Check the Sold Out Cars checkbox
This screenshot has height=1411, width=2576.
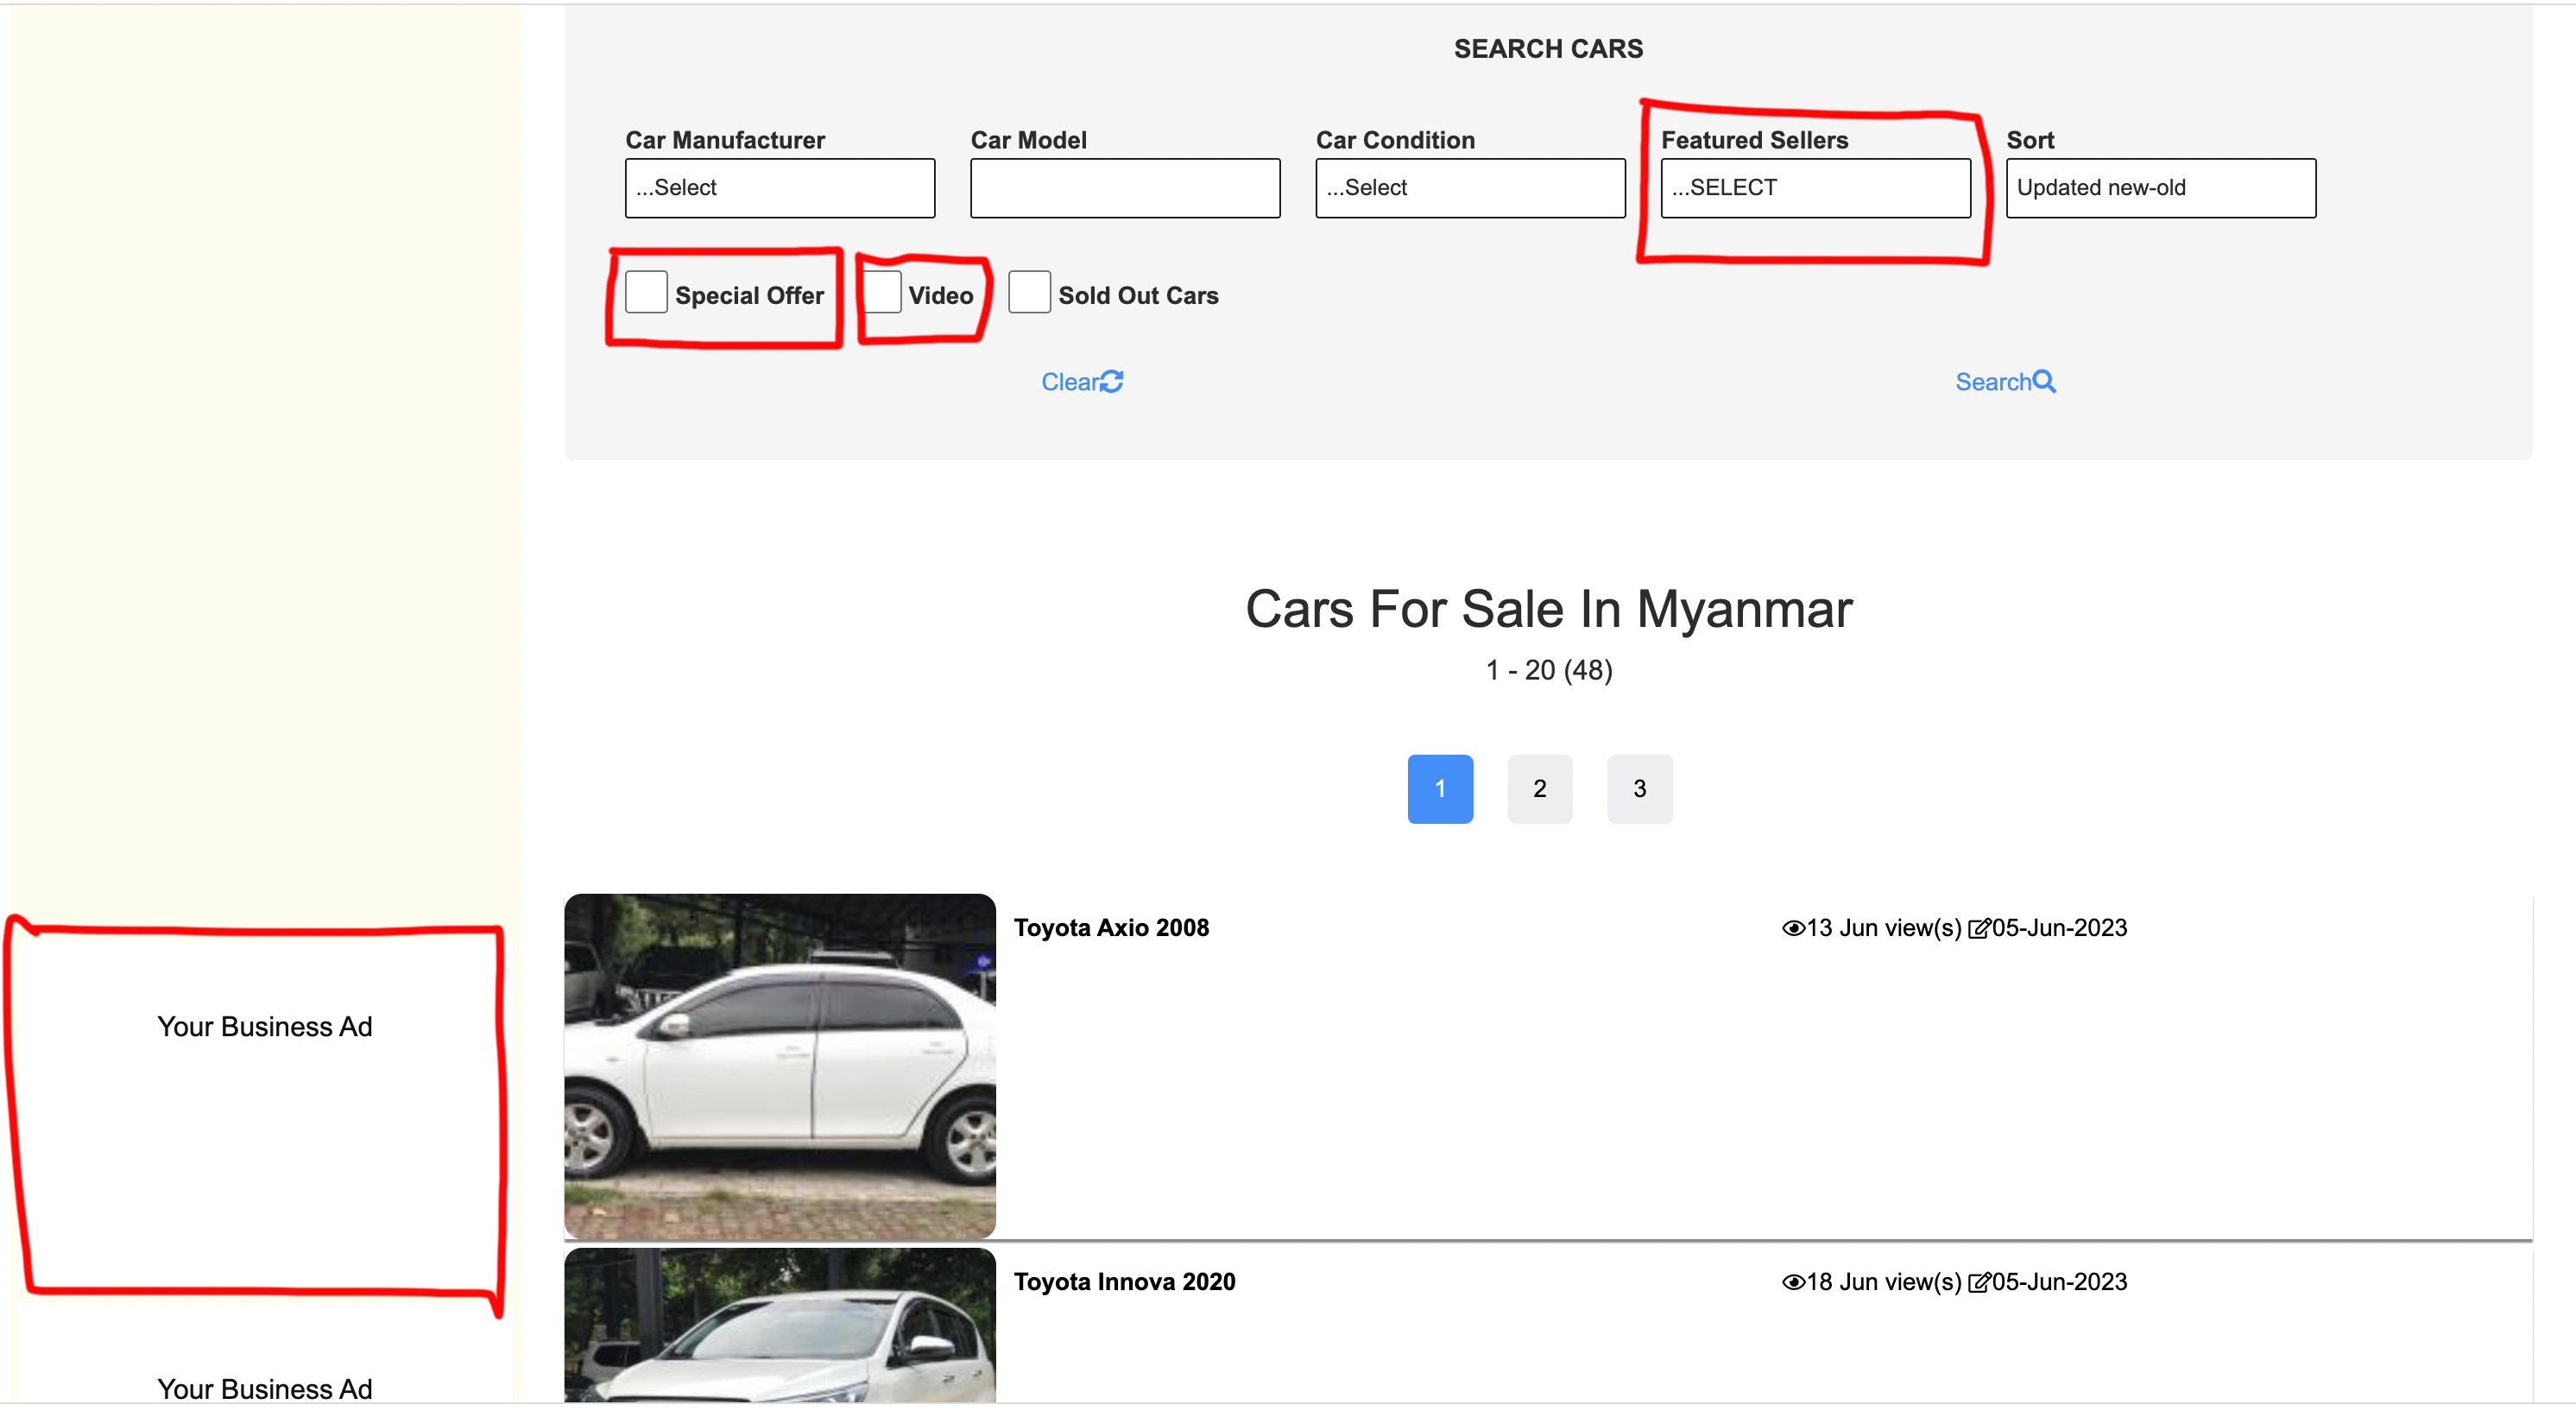[1029, 292]
